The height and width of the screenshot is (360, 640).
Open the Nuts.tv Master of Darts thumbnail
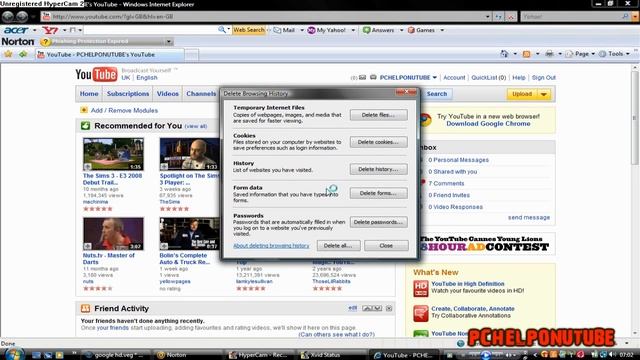113,233
